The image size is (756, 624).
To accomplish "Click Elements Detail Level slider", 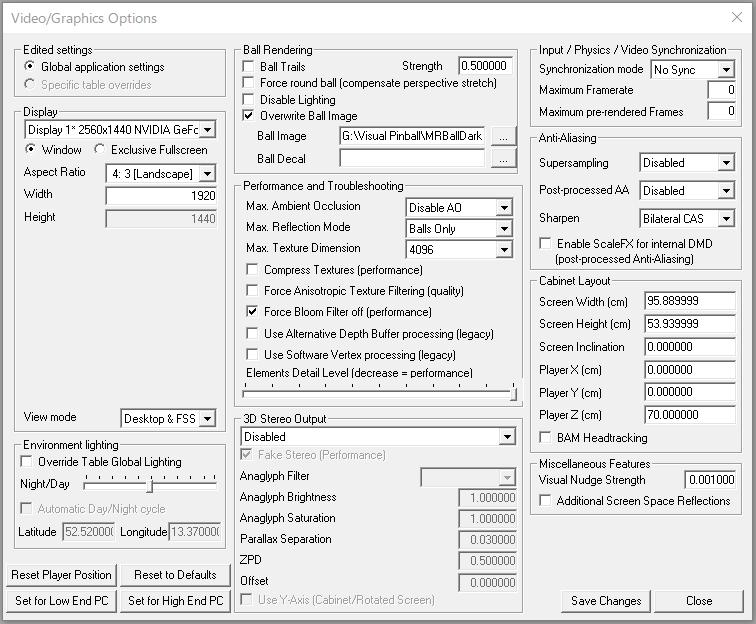I will tap(379, 393).
